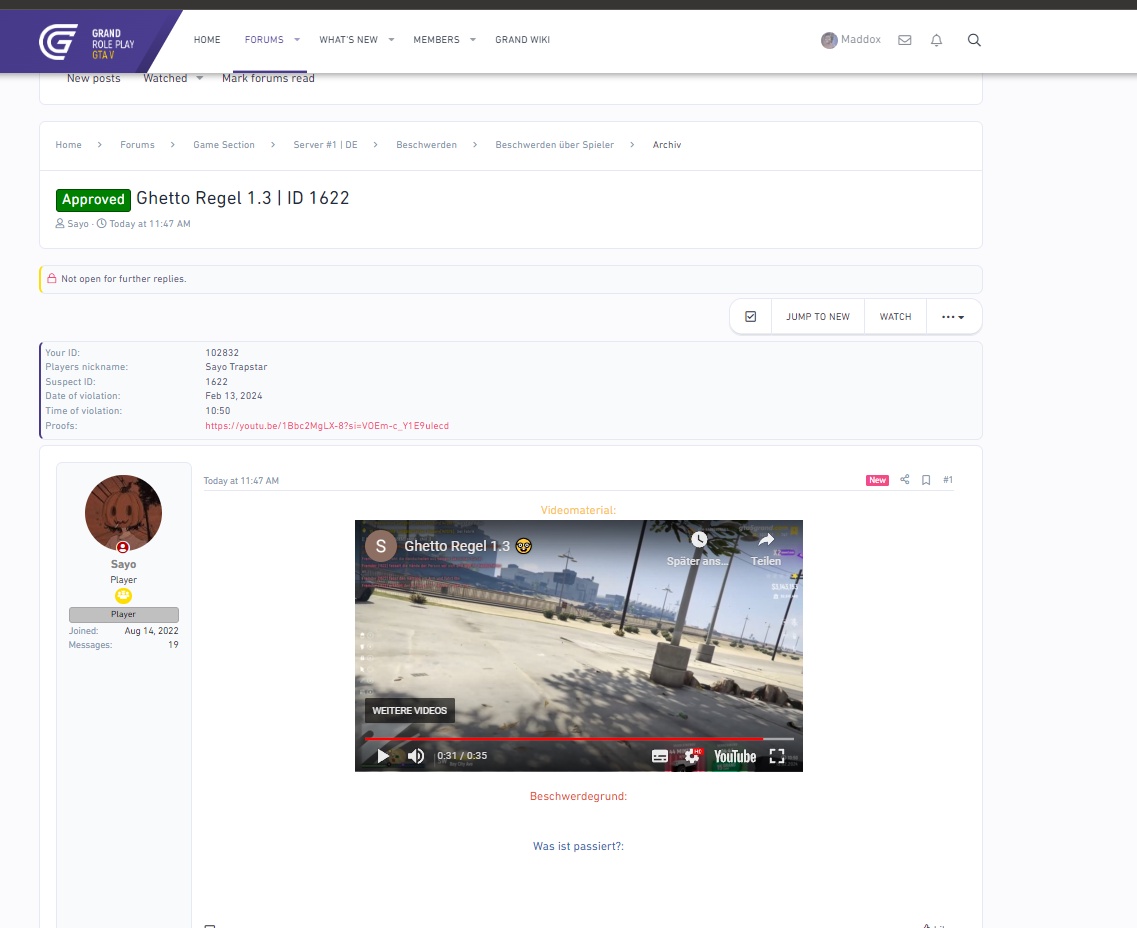Check notifications via the bell icon
Screen dimensions: 1137x928
(x=936, y=40)
